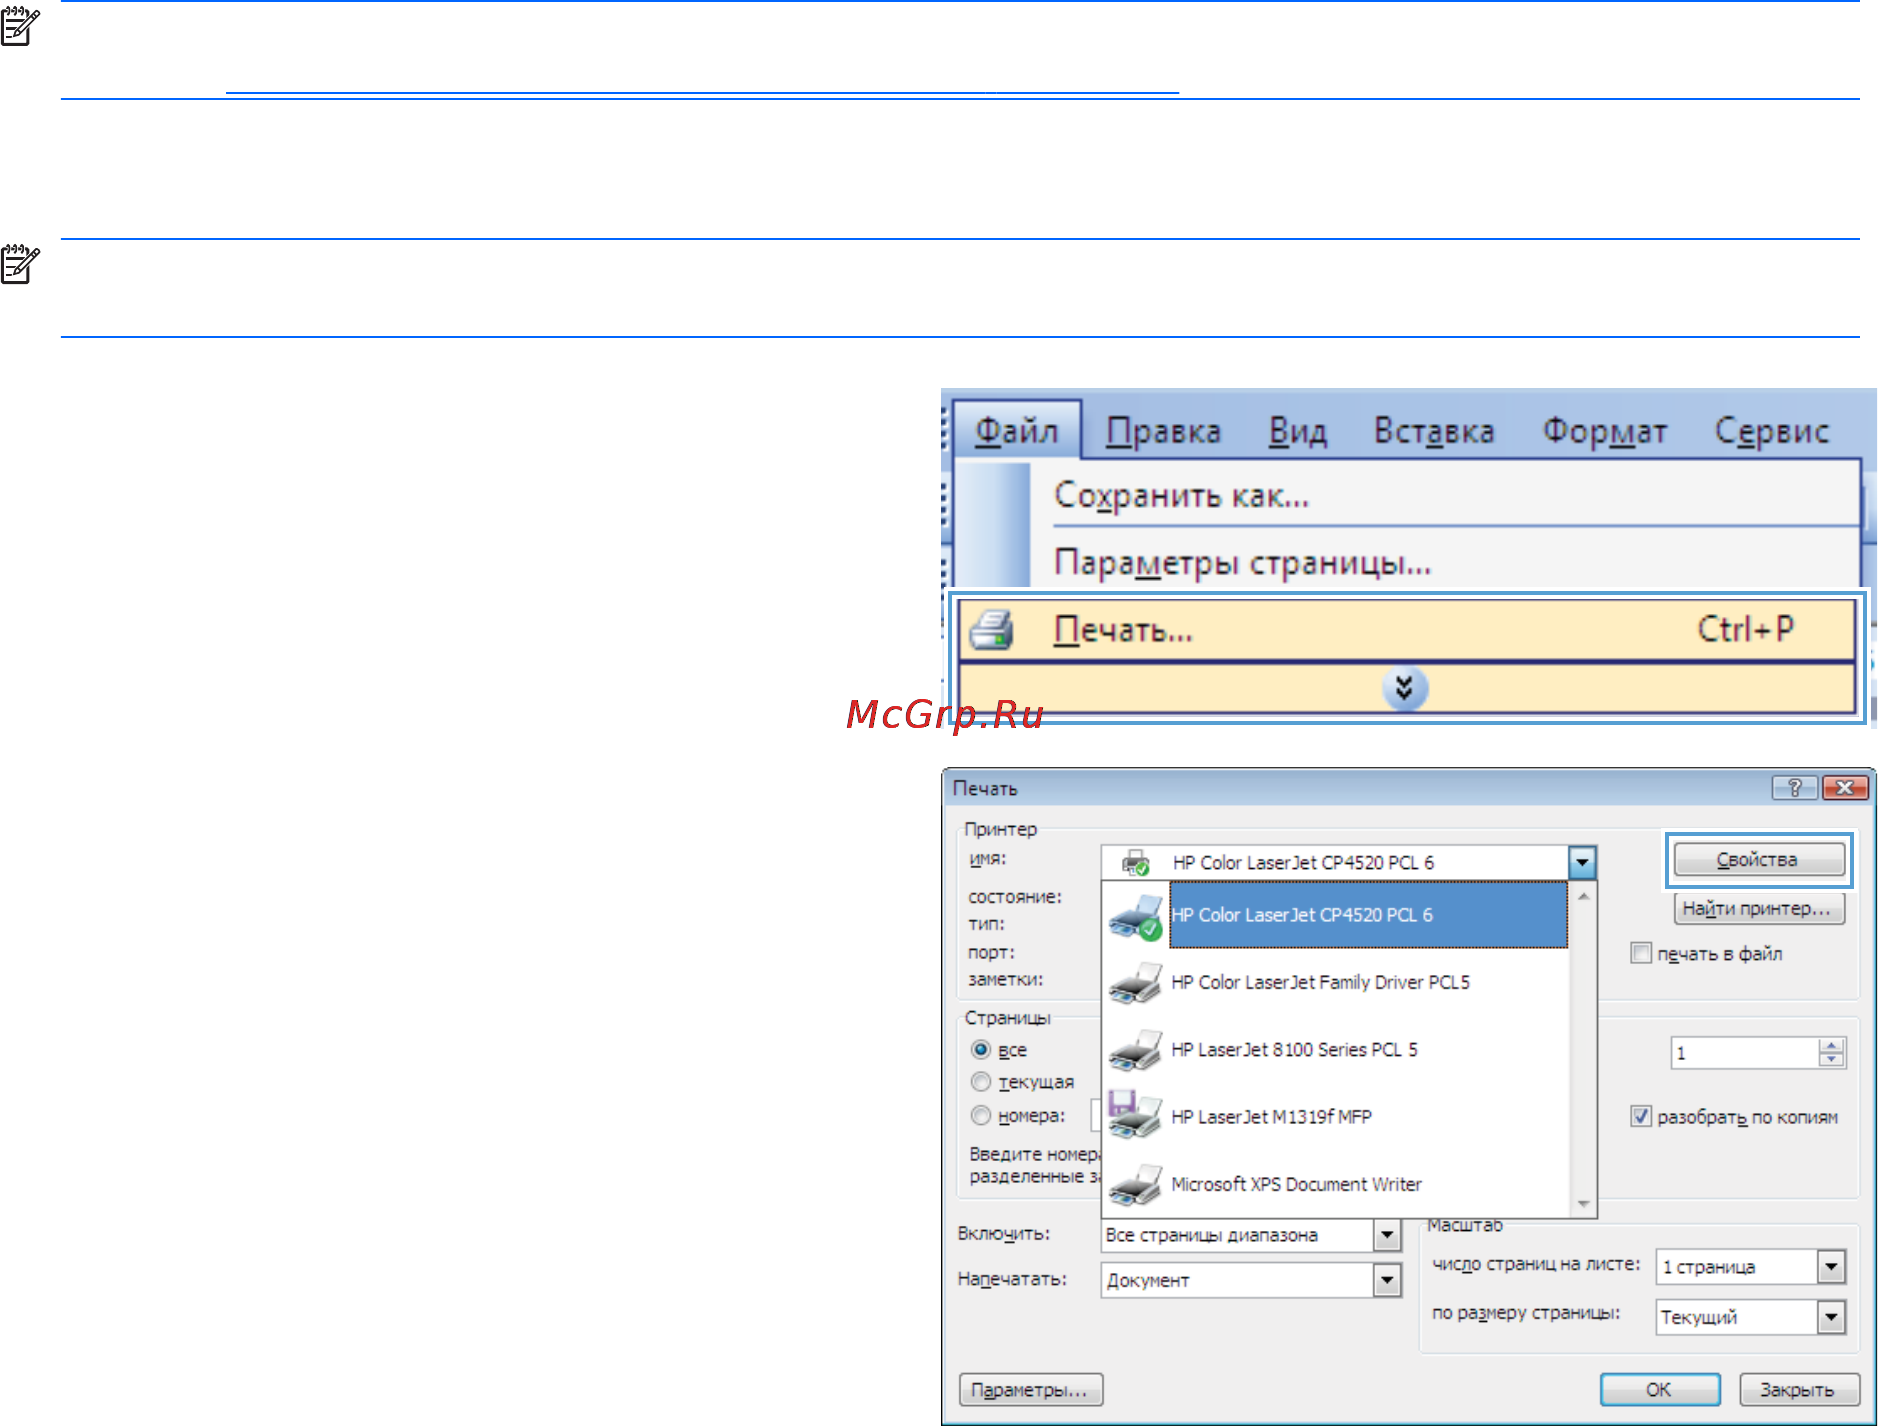The height and width of the screenshot is (1426, 1878).
Task: Open число страниц на листе dropdown
Action: (1831, 1267)
